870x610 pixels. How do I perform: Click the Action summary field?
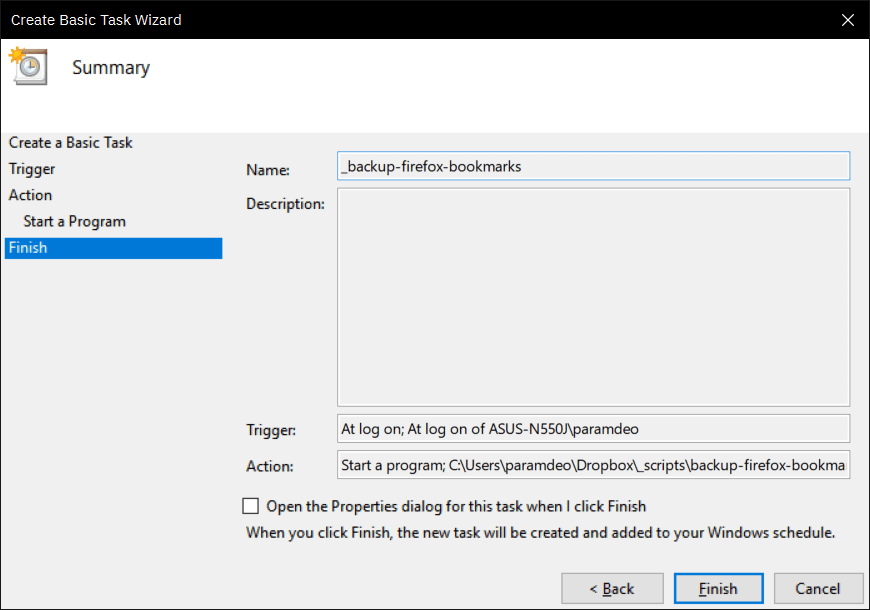(593, 465)
